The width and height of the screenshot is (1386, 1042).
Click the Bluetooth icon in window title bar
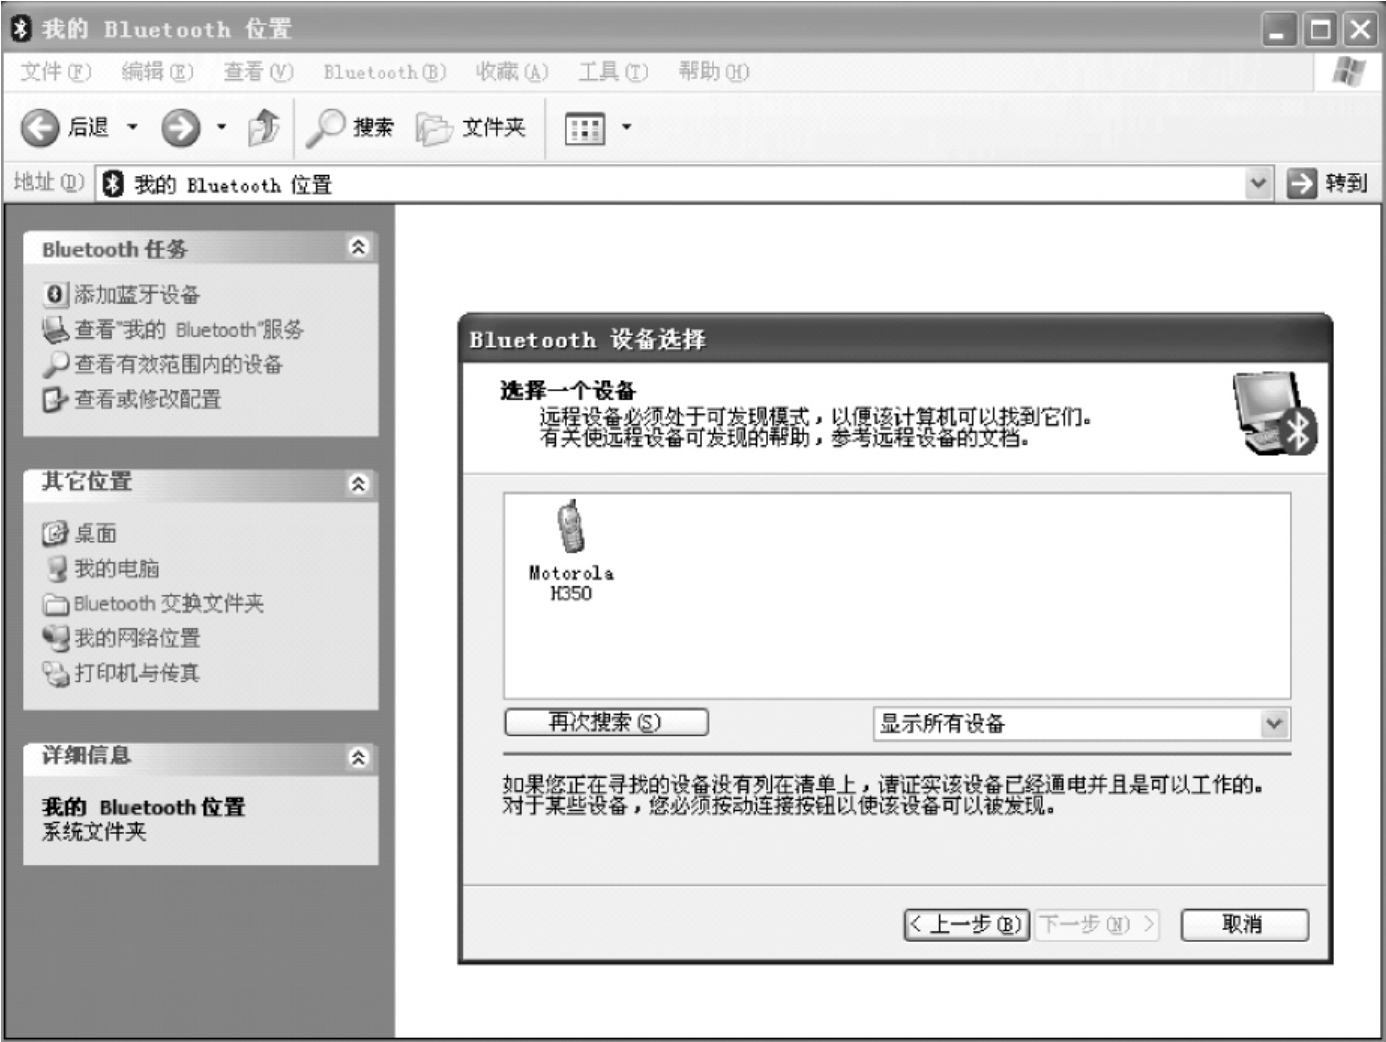21,28
